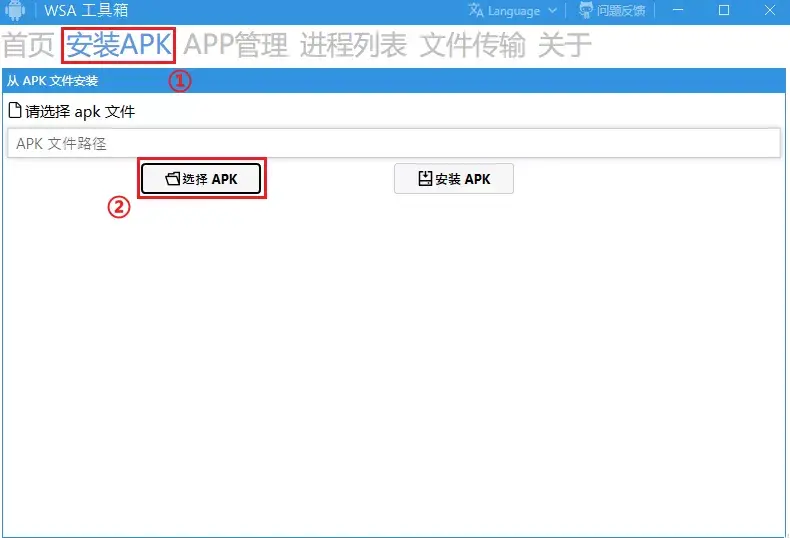Open the 关于 tab
The width and height of the screenshot is (790, 538).
[564, 45]
